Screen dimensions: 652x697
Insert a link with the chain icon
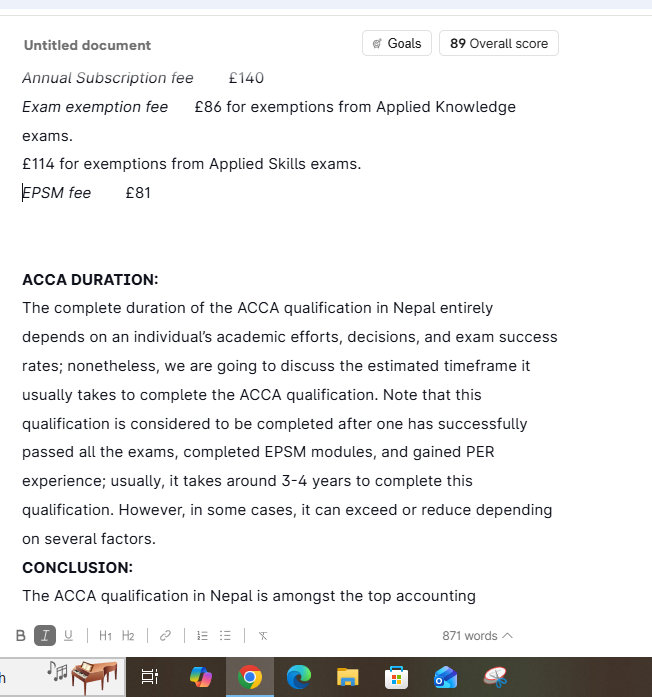(166, 636)
